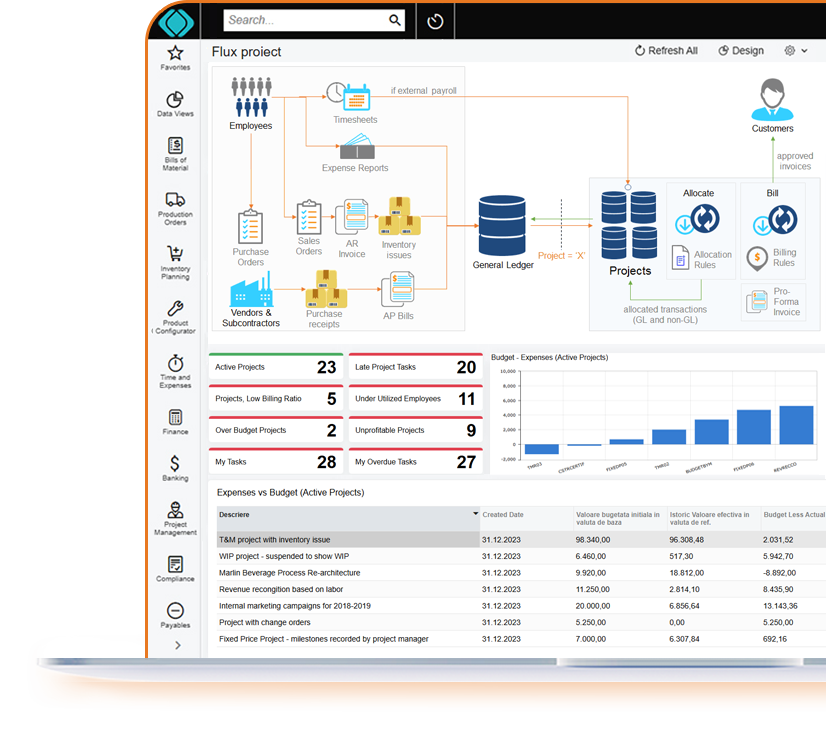
Task: Click the Timesheets calendar icon
Action: coord(355,97)
